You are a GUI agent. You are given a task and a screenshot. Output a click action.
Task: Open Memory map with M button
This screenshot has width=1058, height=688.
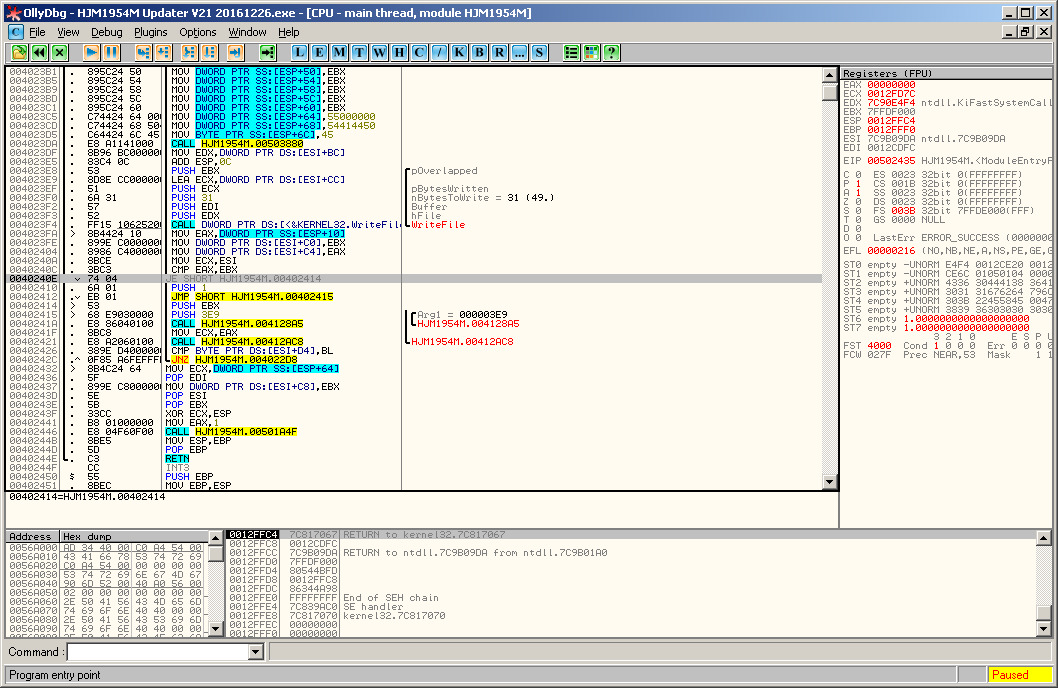340,52
